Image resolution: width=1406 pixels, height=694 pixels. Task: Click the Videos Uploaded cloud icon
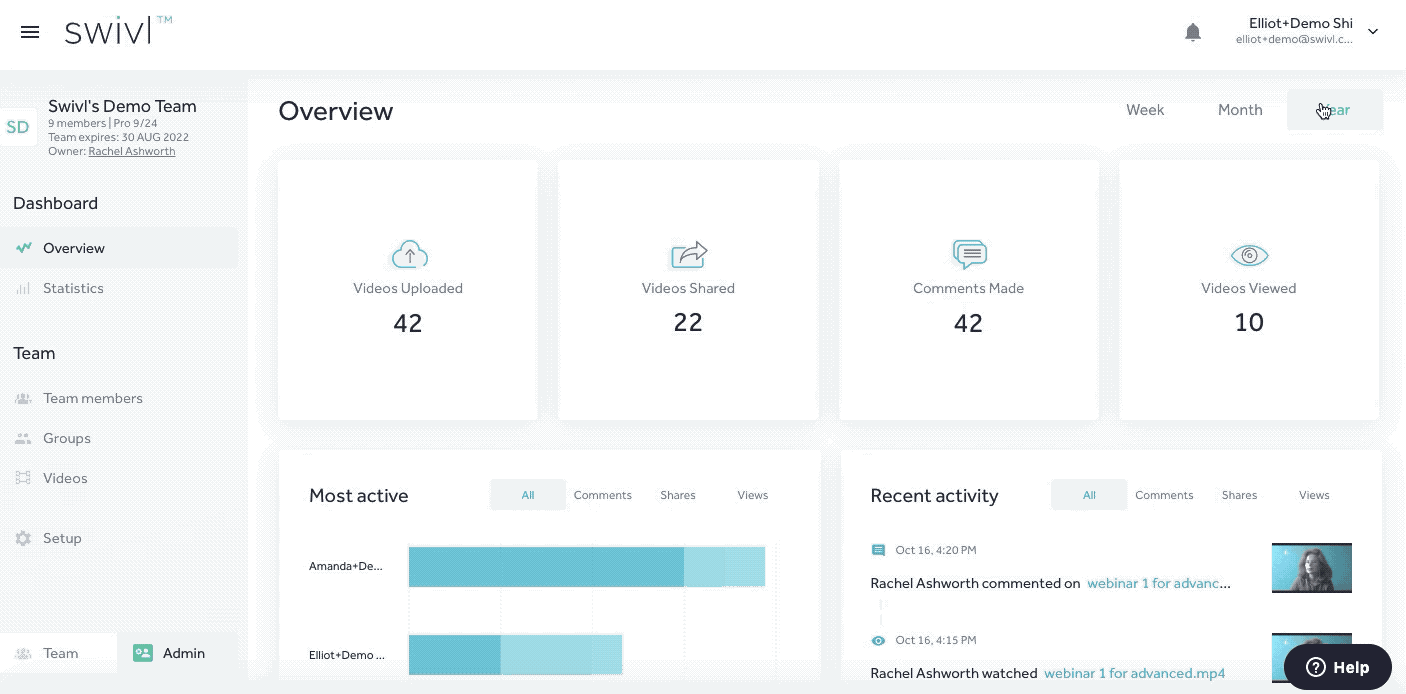pos(408,255)
